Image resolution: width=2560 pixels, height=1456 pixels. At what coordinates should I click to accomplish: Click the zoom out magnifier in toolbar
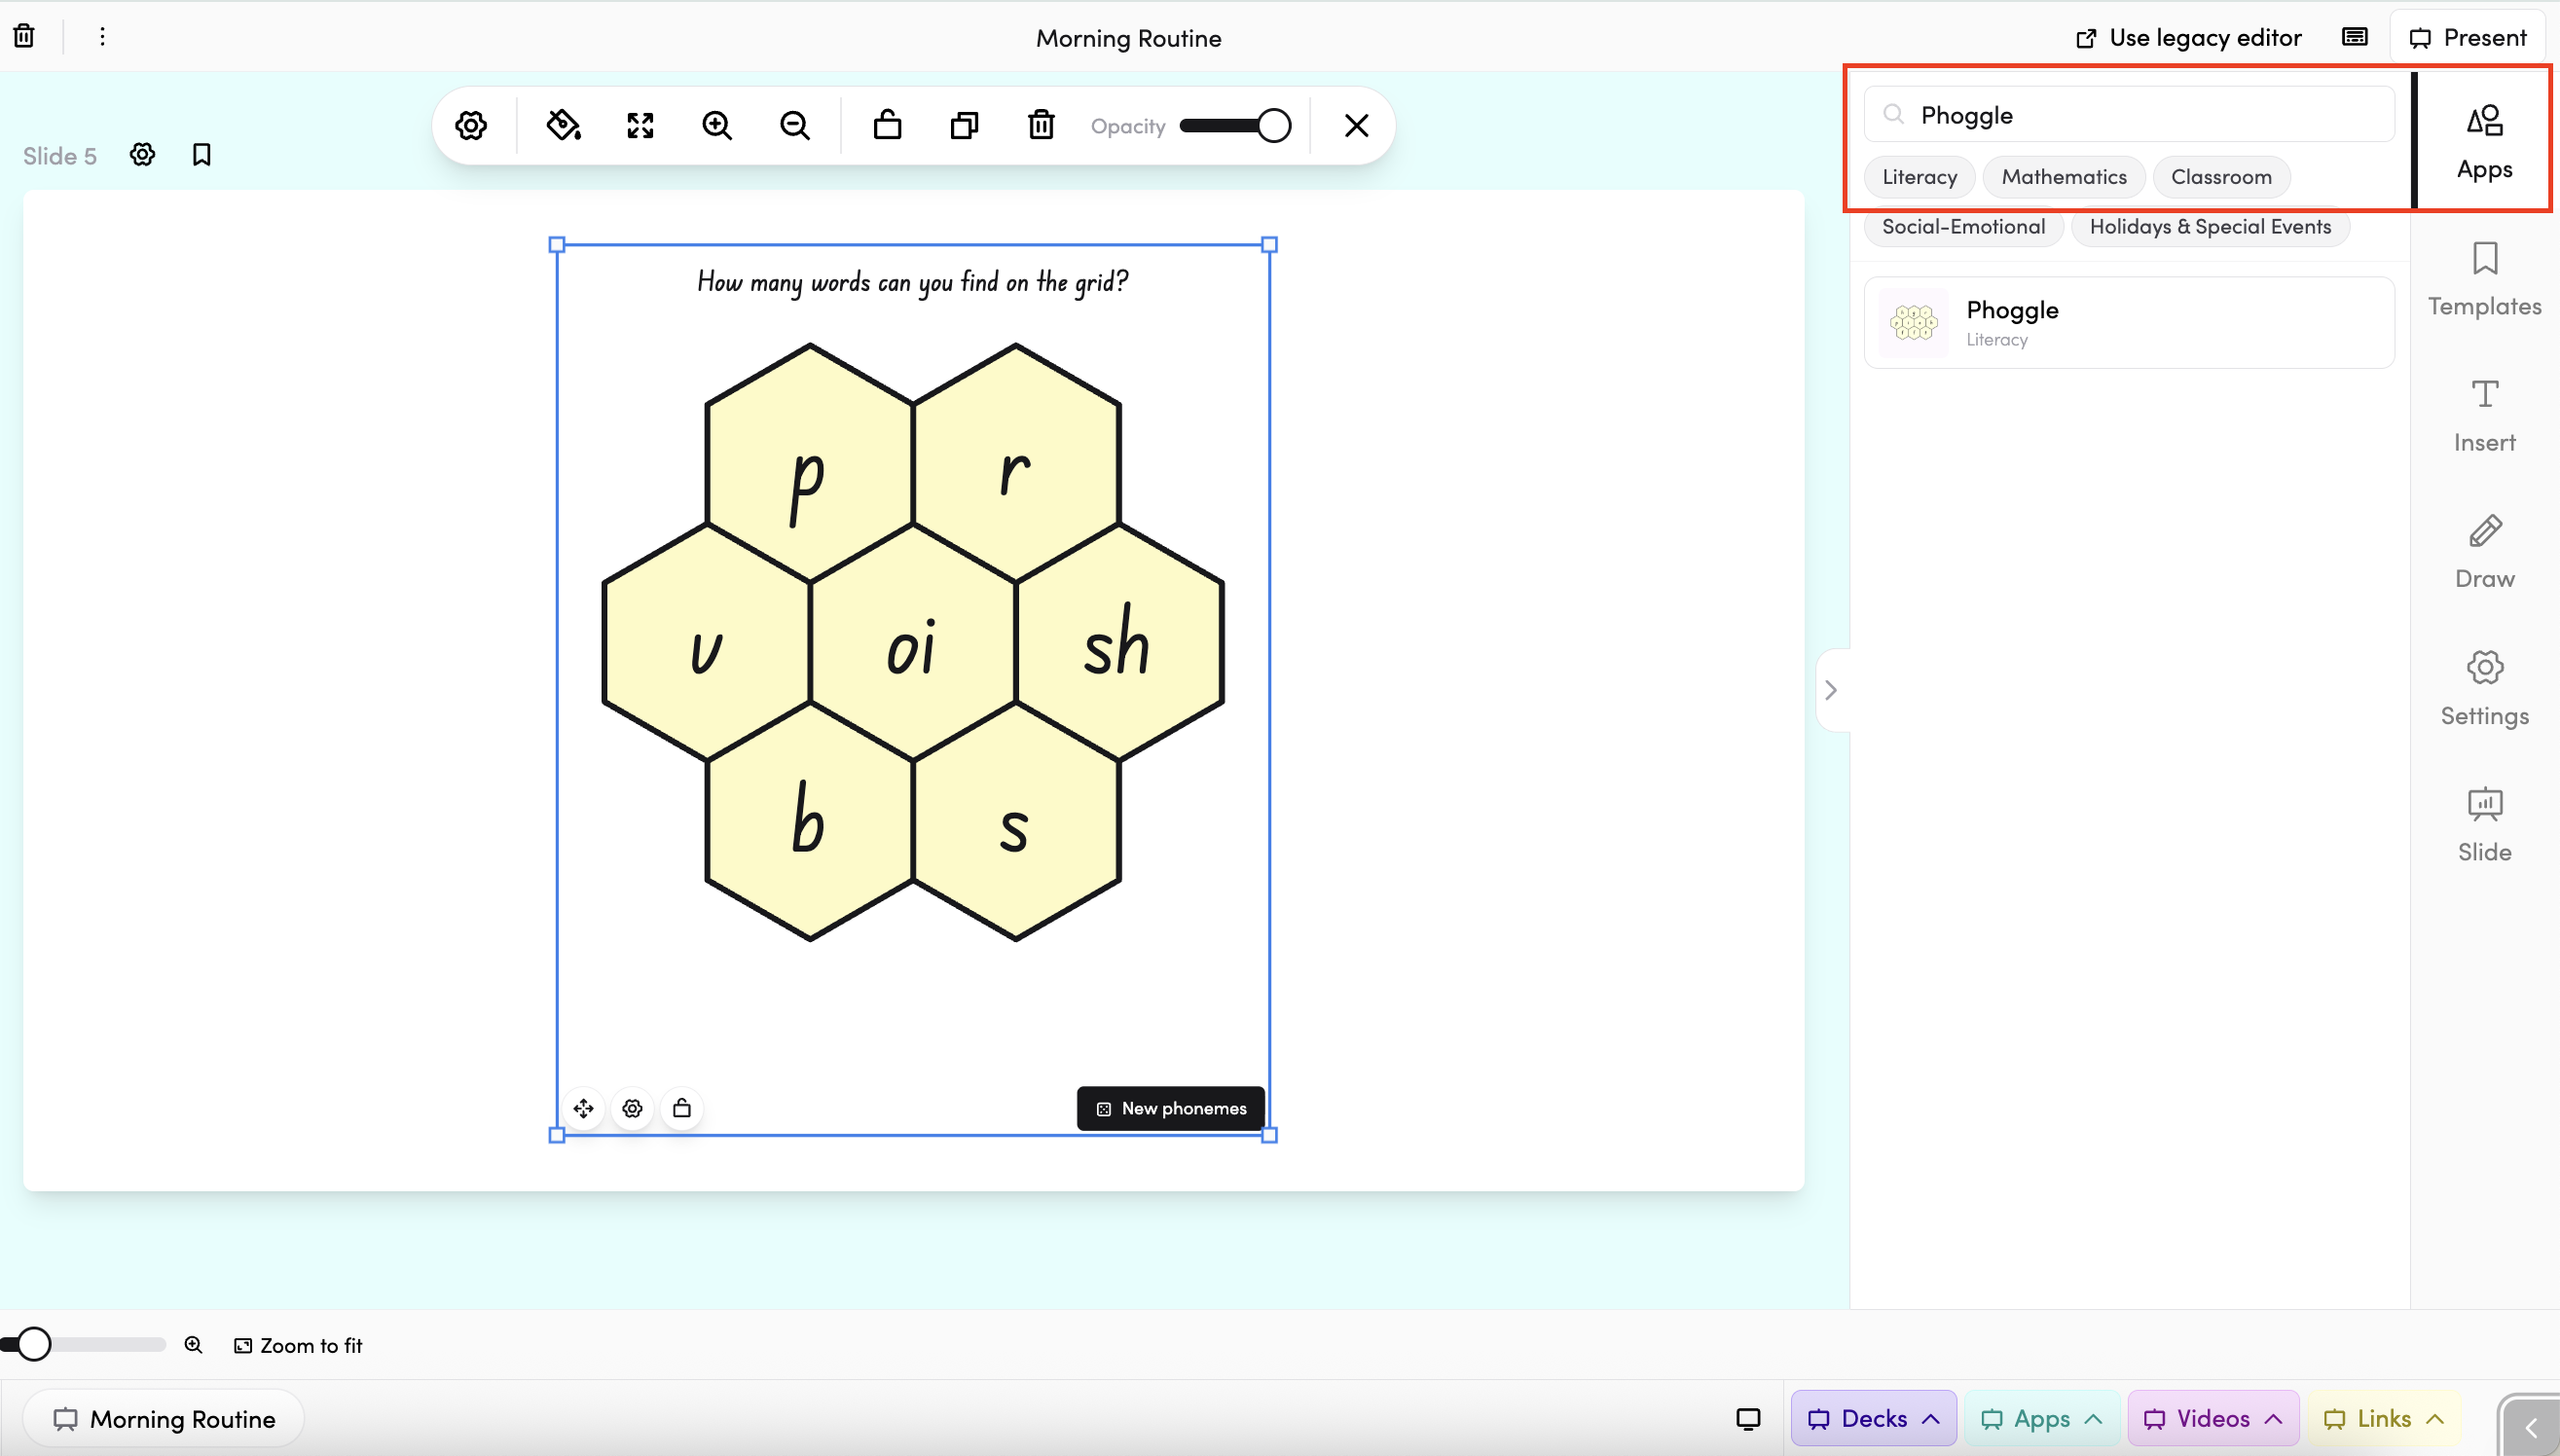pos(795,125)
